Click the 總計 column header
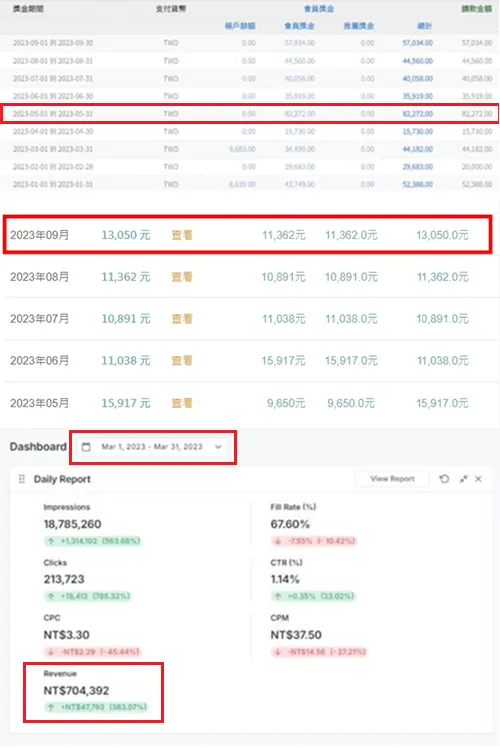Screen dimensions: 500x748 pos(425,26)
